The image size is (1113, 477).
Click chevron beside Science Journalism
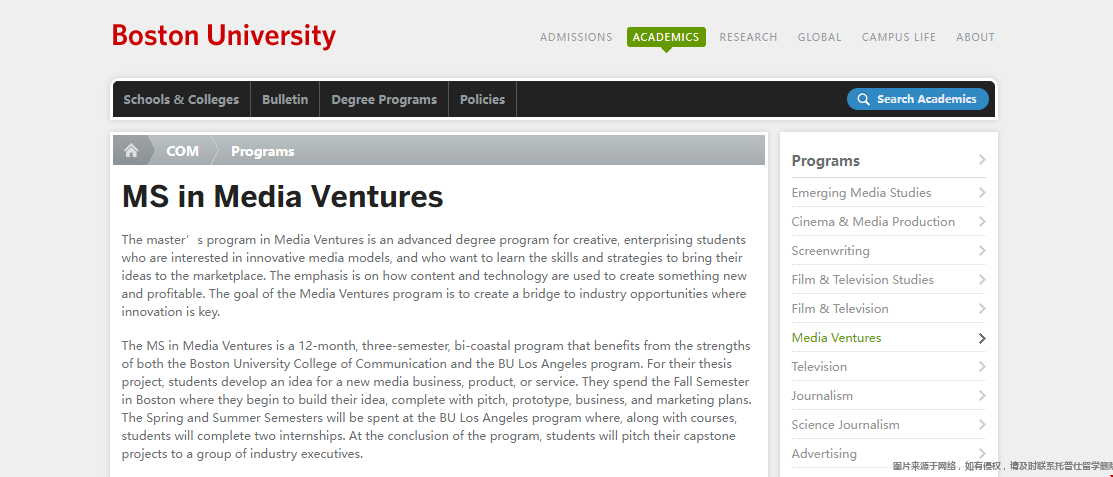982,424
